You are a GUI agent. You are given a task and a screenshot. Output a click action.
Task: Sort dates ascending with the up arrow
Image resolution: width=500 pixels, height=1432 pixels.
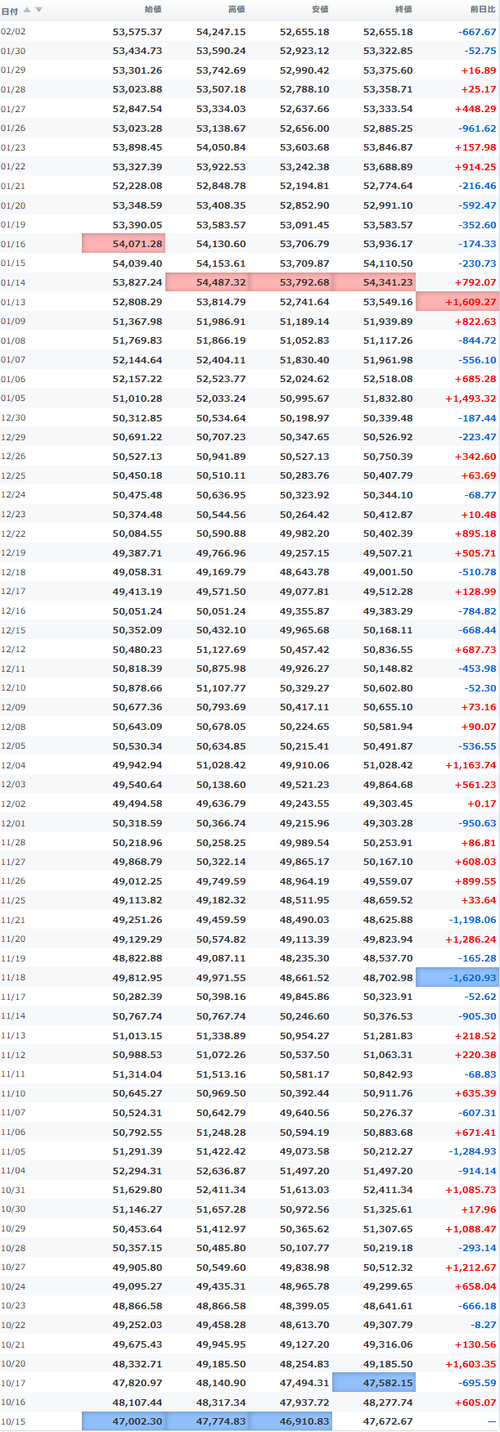click(27, 10)
